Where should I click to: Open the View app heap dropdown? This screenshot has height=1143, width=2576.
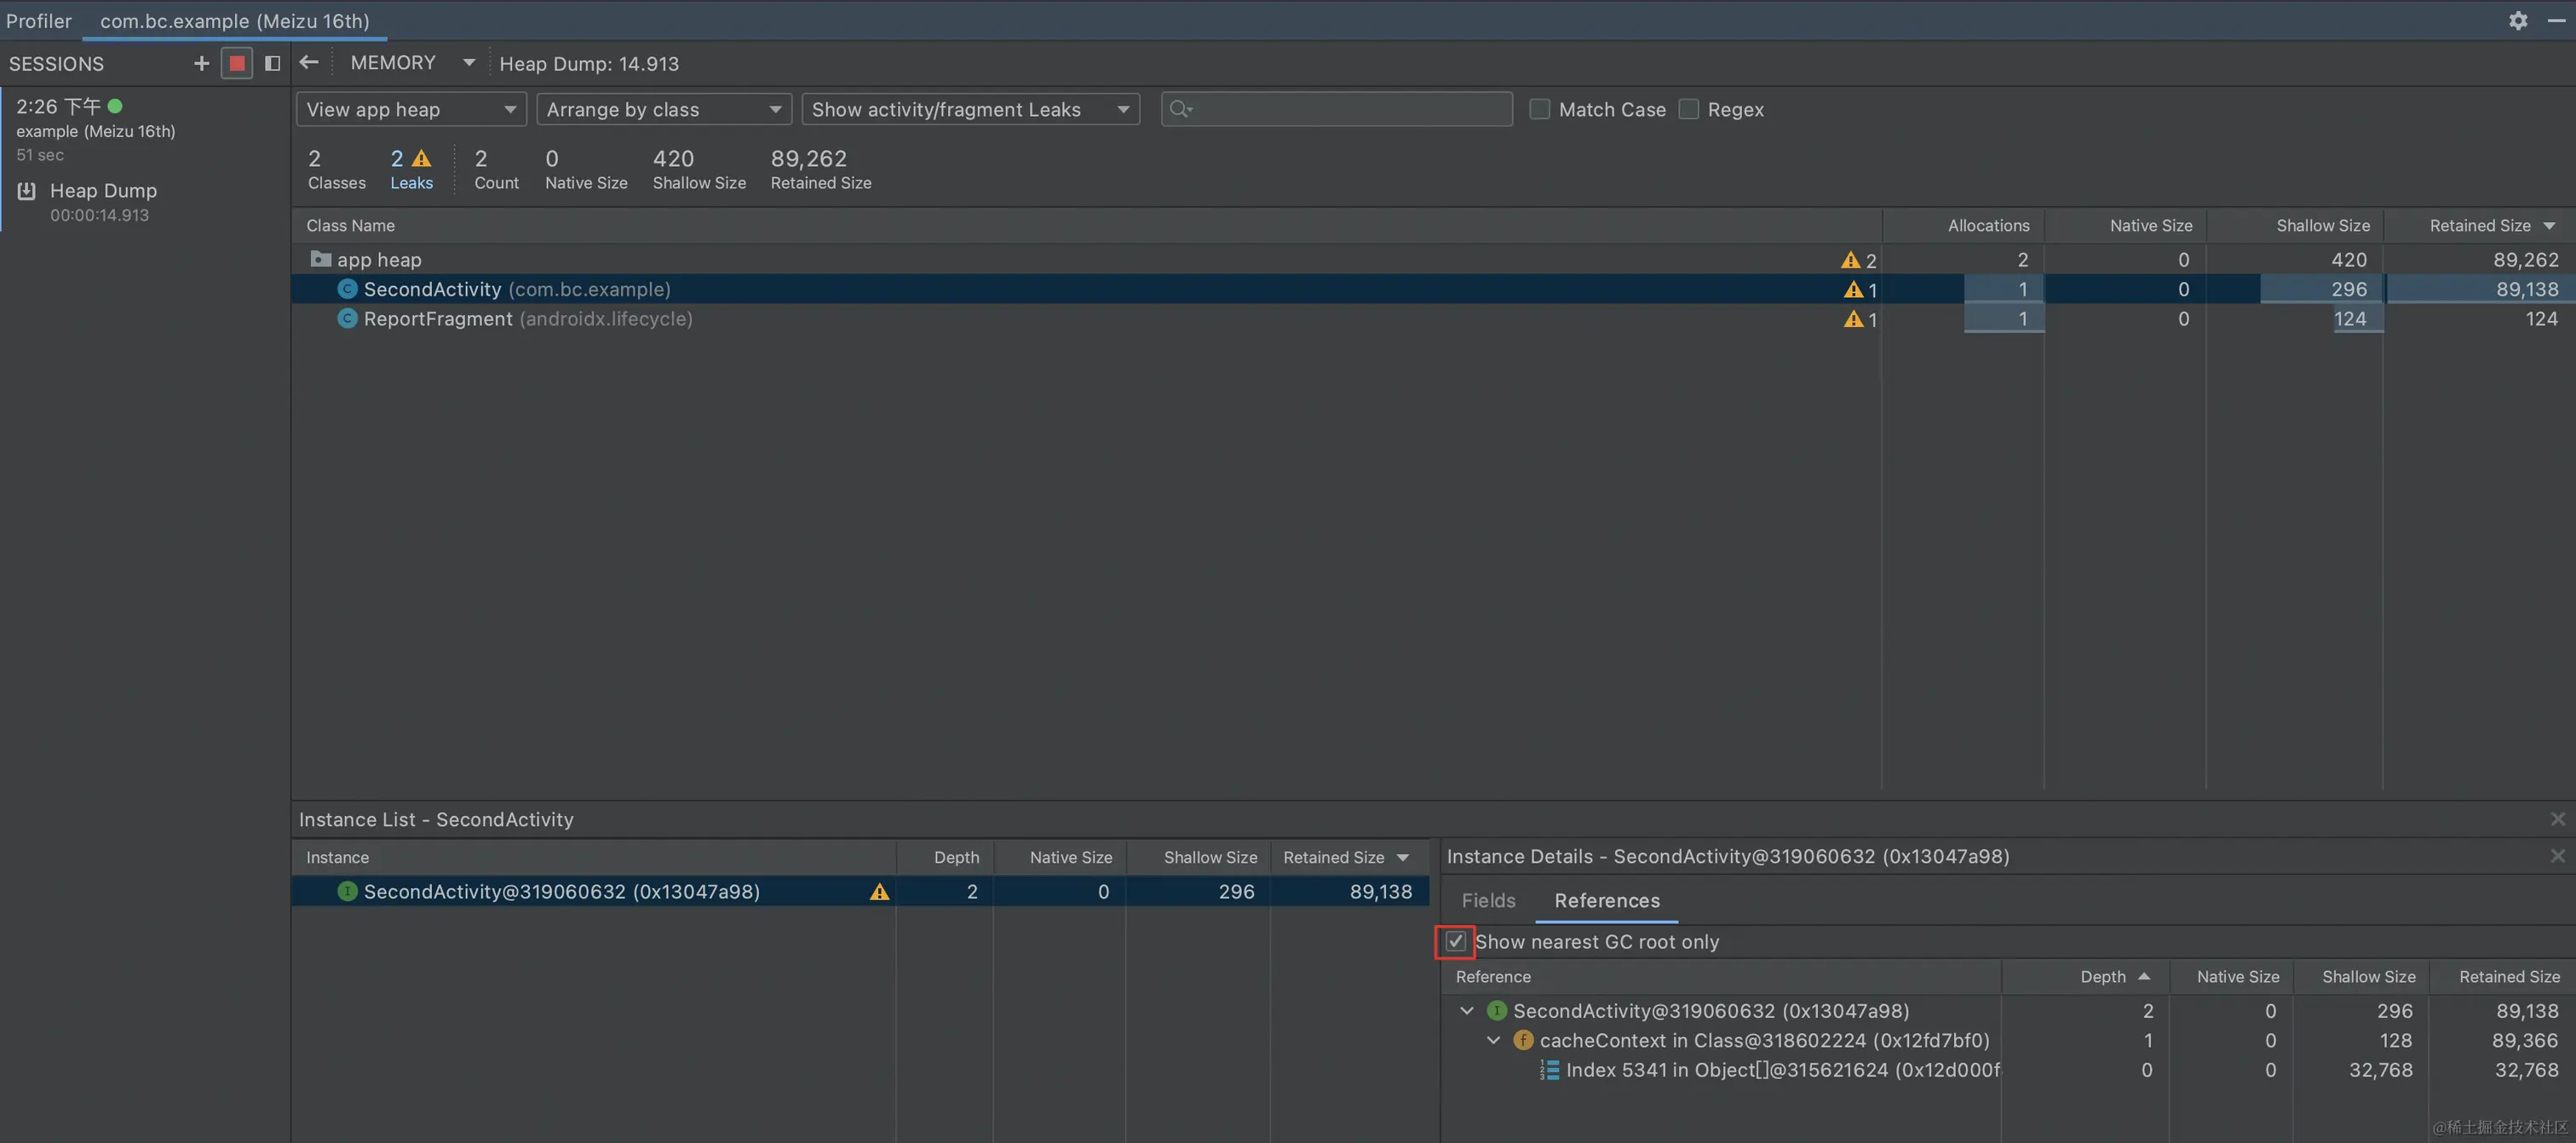411,109
